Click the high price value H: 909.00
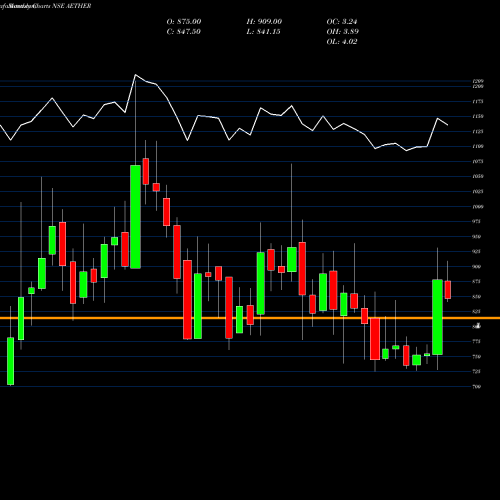This screenshot has width=500, height=500. 264,22
